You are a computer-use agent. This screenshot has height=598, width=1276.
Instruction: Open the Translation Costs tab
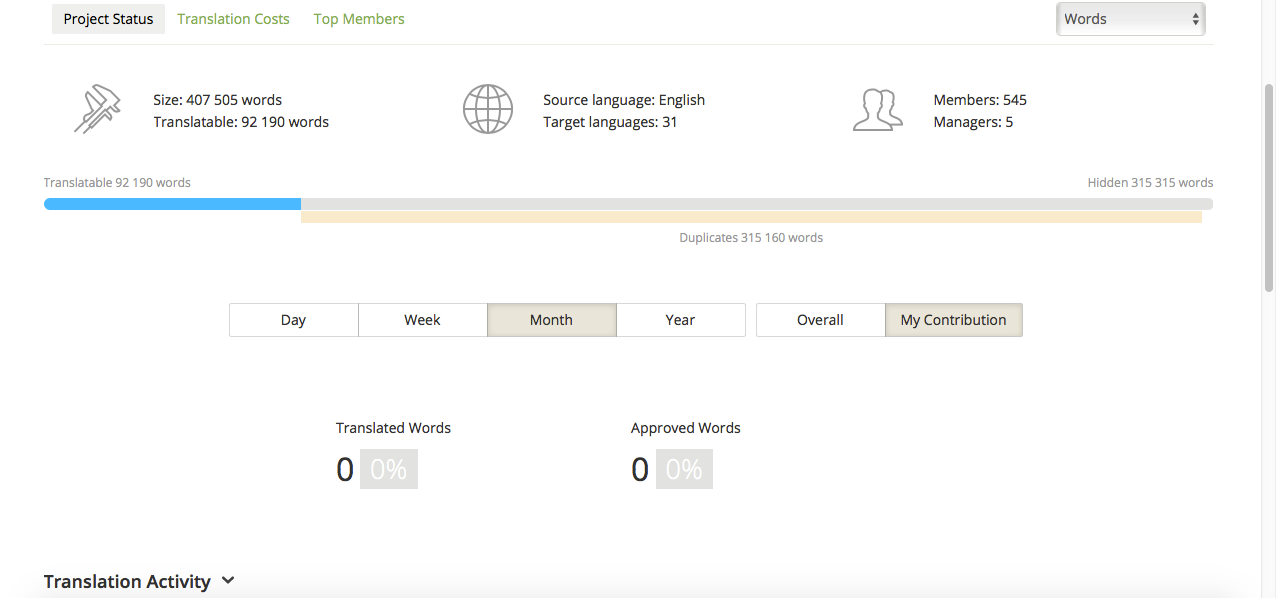coord(233,19)
